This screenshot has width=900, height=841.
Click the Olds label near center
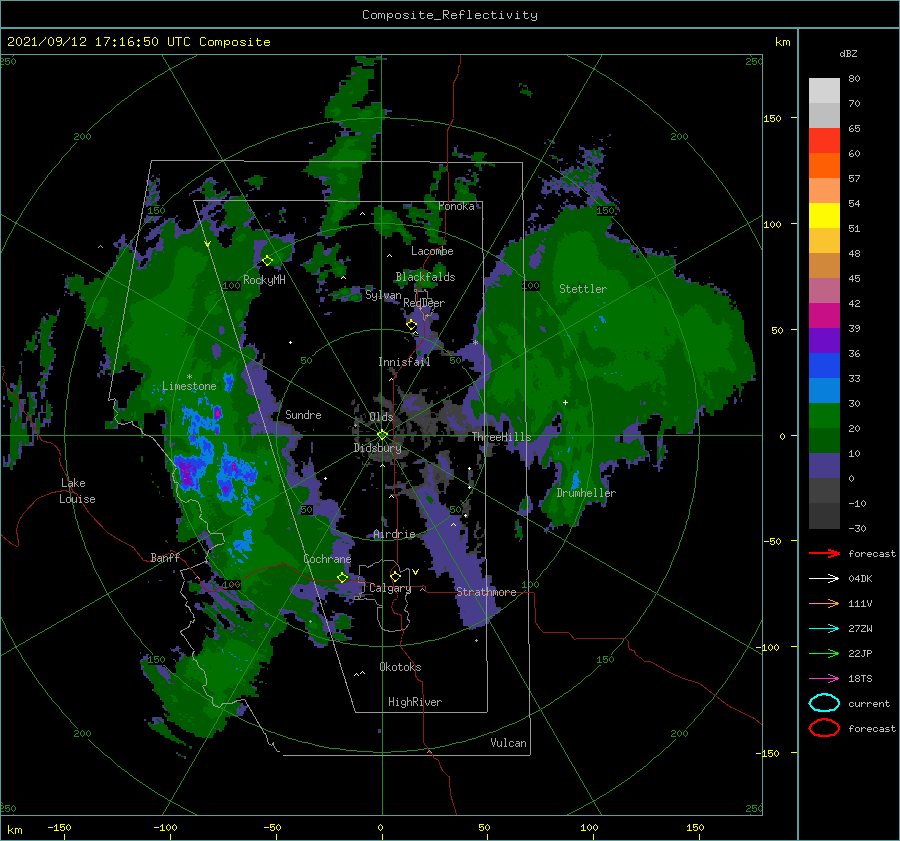coord(381,417)
